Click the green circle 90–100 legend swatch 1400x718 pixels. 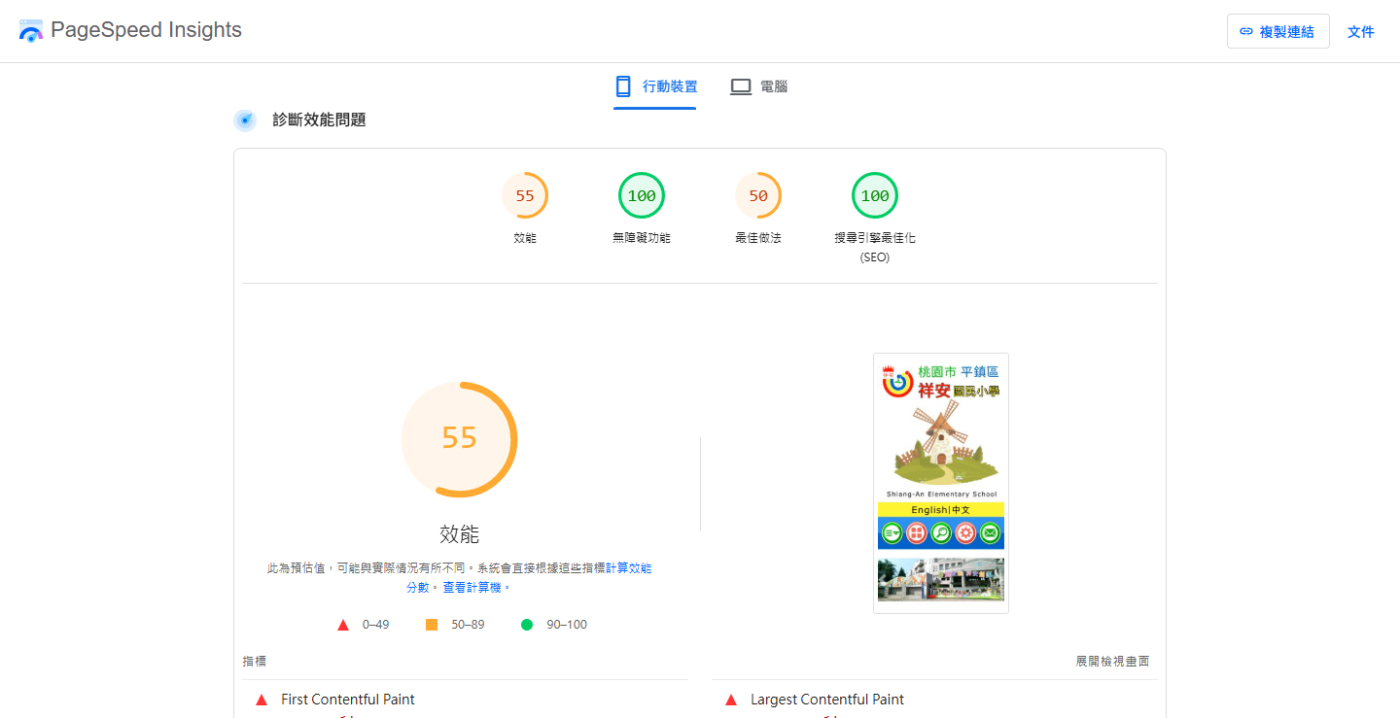click(527, 625)
